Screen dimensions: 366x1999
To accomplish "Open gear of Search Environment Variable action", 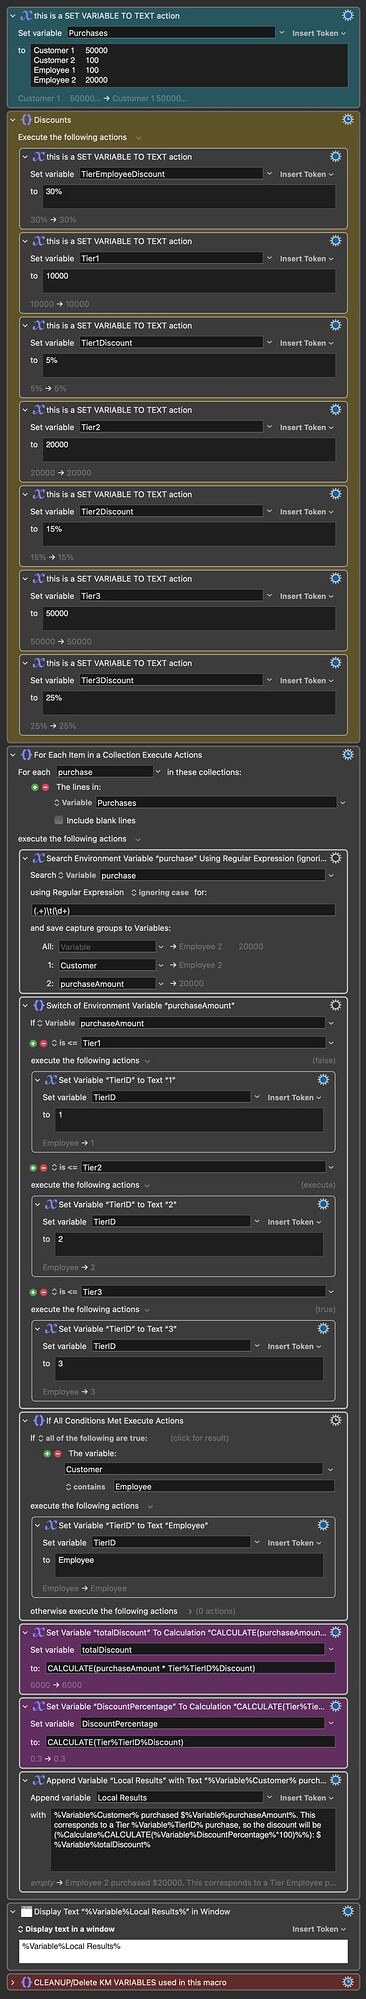I will click(x=335, y=858).
